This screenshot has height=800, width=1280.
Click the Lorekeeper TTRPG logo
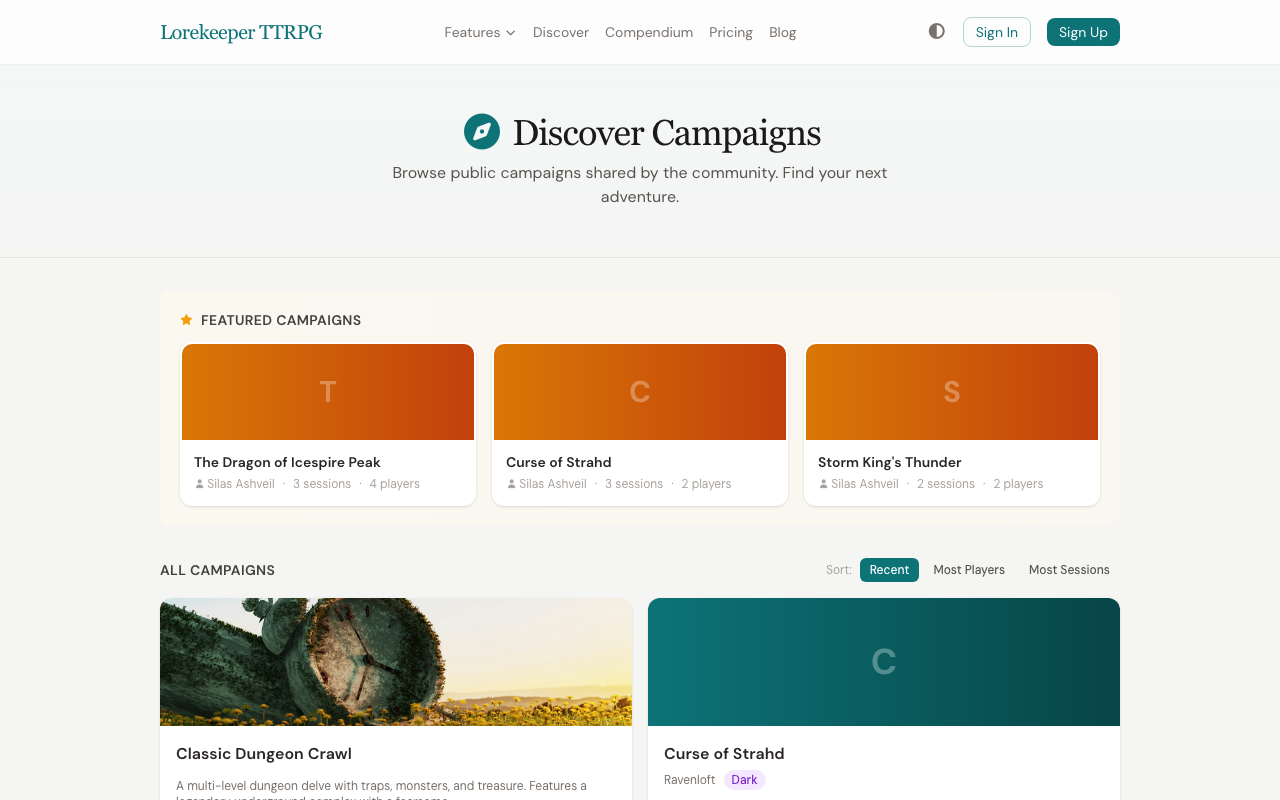pyautogui.click(x=241, y=31)
